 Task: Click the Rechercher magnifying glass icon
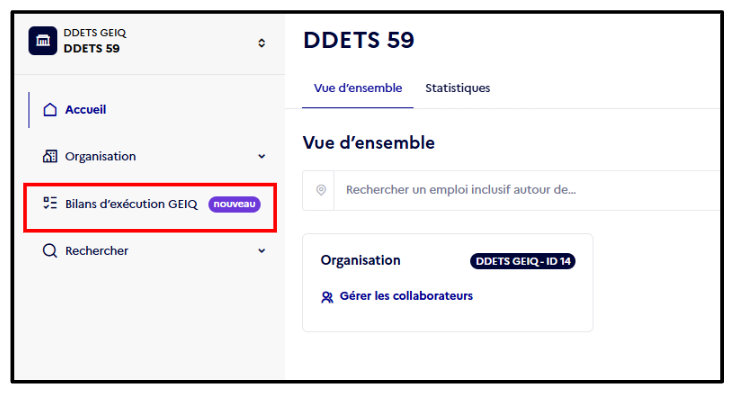point(50,251)
